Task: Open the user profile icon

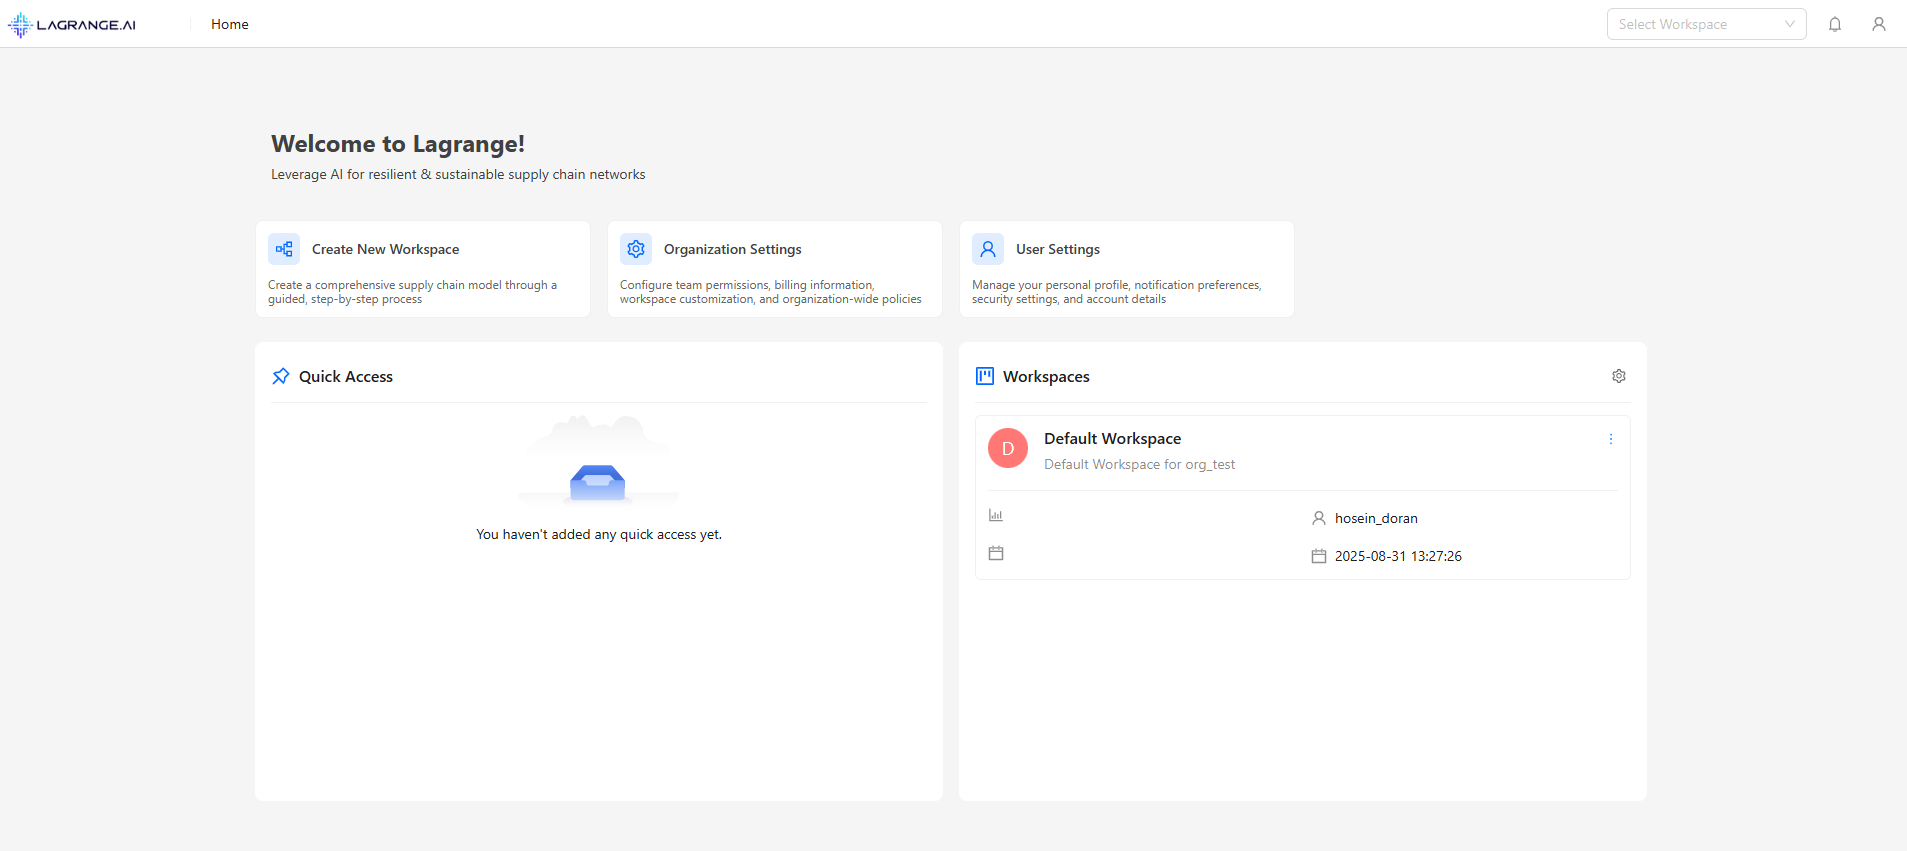Action: point(1879,24)
